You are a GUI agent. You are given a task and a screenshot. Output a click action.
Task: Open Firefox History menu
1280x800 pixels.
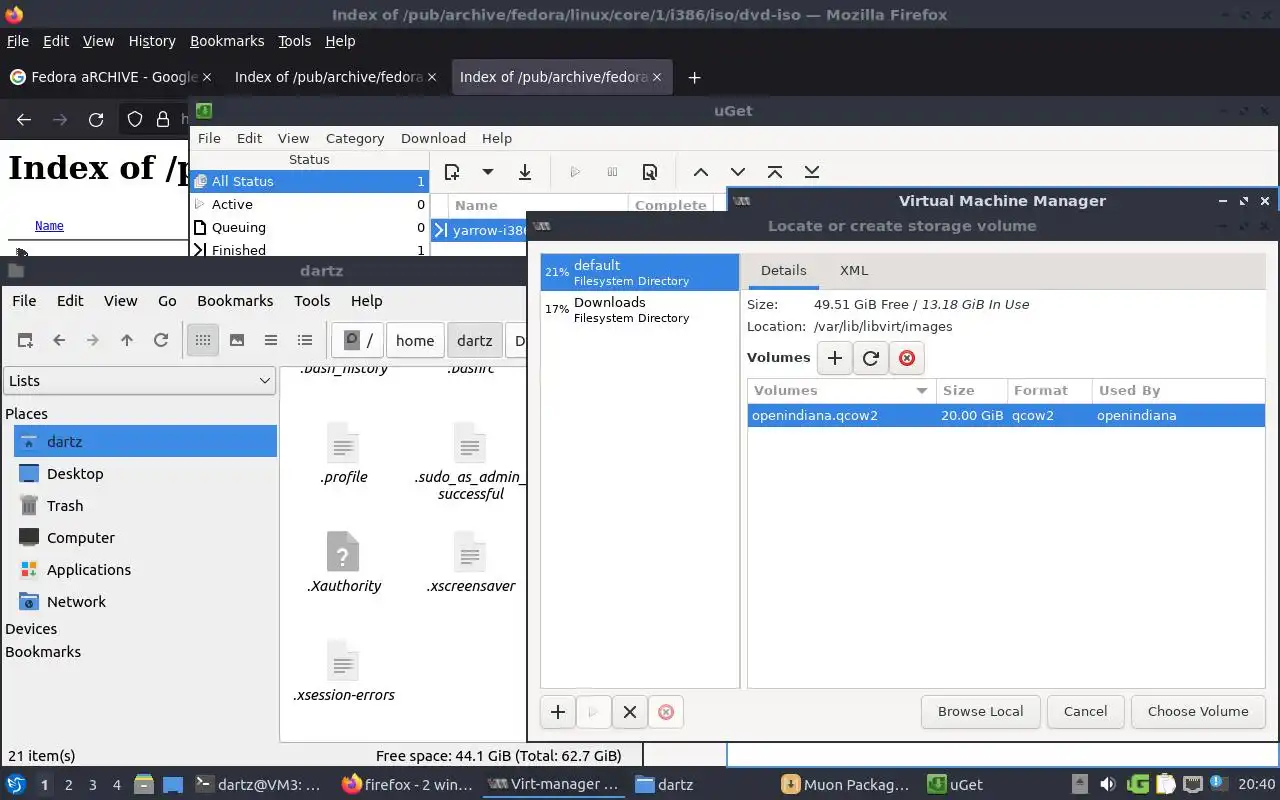coord(152,41)
